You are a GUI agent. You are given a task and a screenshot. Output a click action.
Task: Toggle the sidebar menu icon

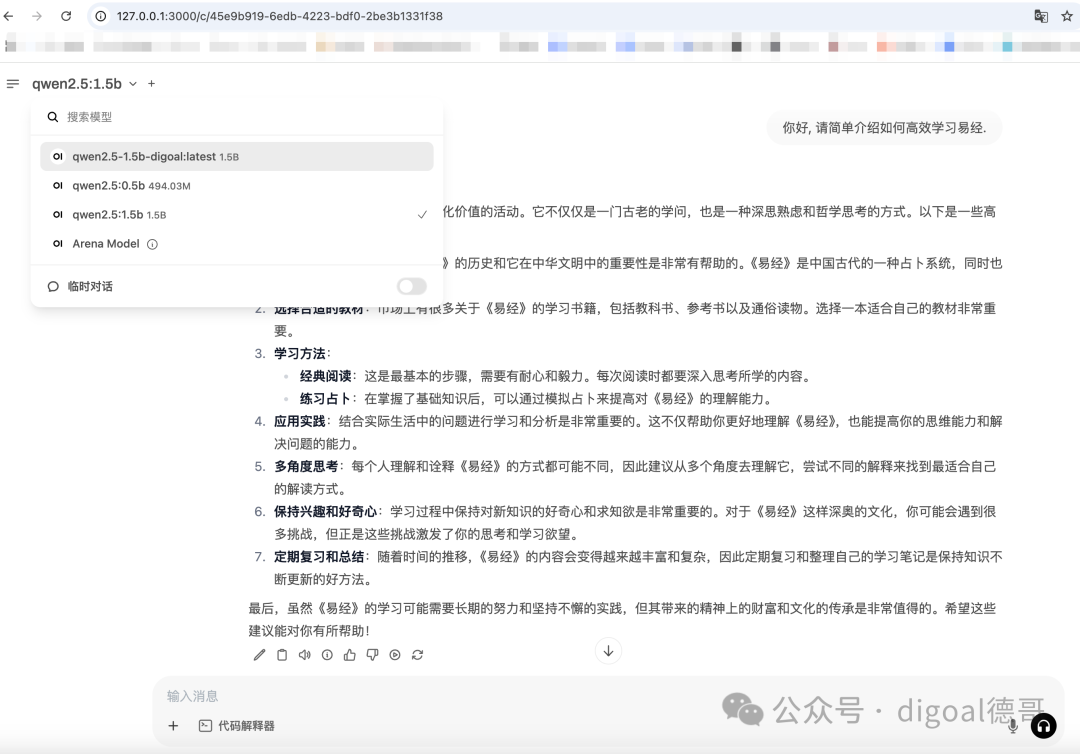coord(12,84)
